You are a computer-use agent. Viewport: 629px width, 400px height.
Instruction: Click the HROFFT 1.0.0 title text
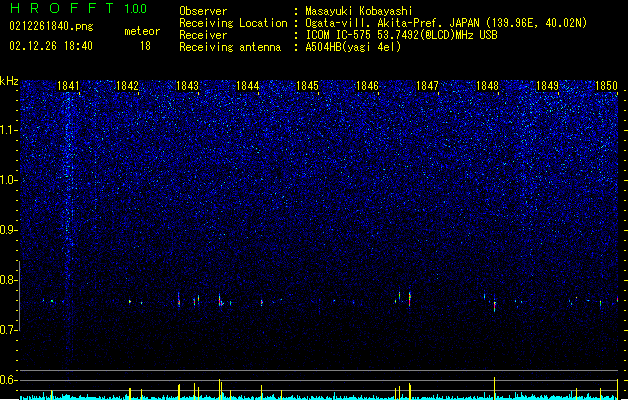coord(78,8)
